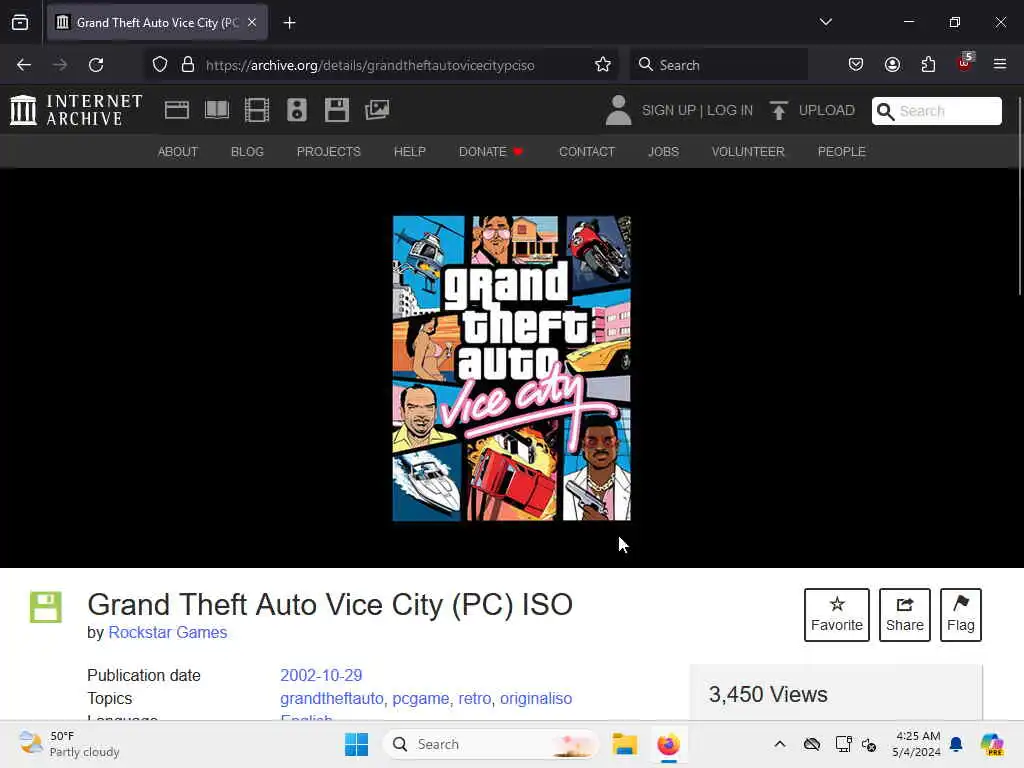Open Firefox account icon
Viewport: 1024px width, 768px height.
(x=892, y=65)
